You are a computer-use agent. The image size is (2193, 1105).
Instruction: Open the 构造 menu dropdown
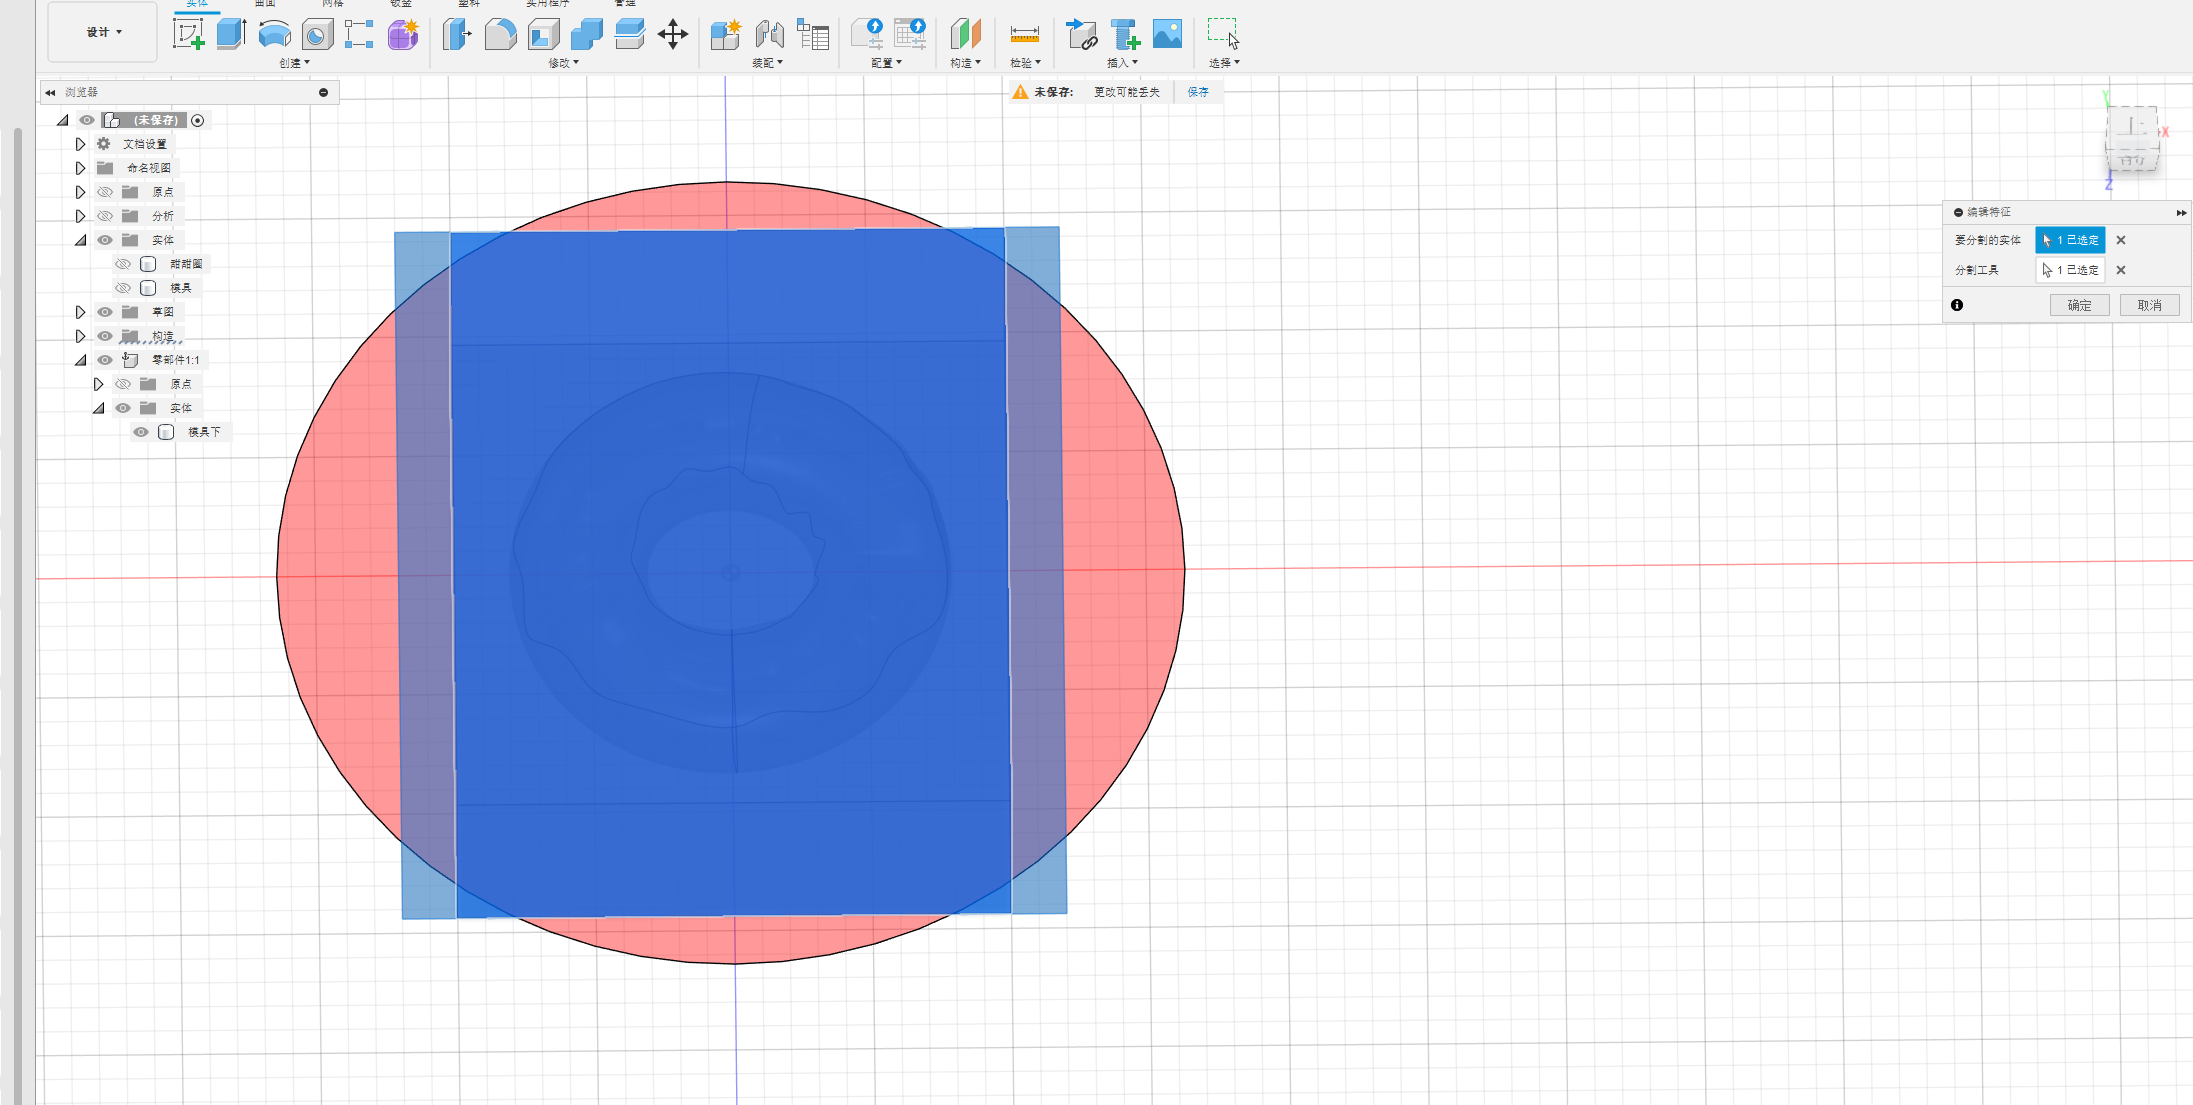point(965,63)
